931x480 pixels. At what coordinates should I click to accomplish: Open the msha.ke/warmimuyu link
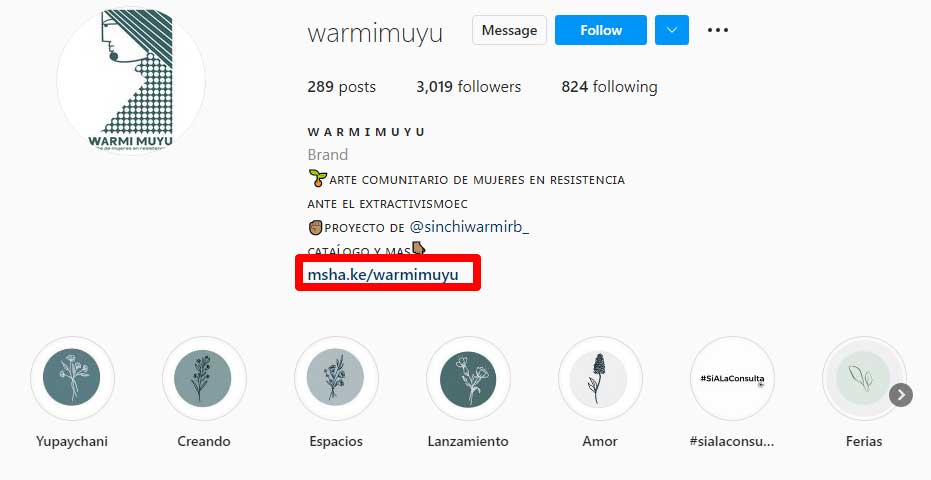pyautogui.click(x=383, y=274)
